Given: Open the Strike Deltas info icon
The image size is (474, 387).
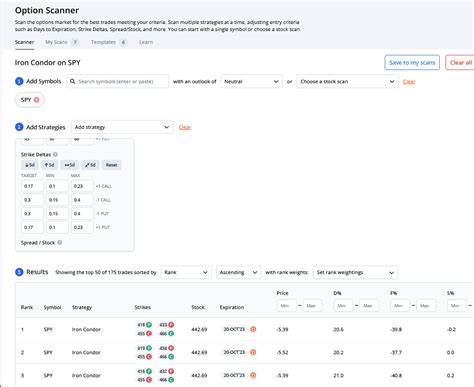Looking at the screenshot, I should click(55, 154).
